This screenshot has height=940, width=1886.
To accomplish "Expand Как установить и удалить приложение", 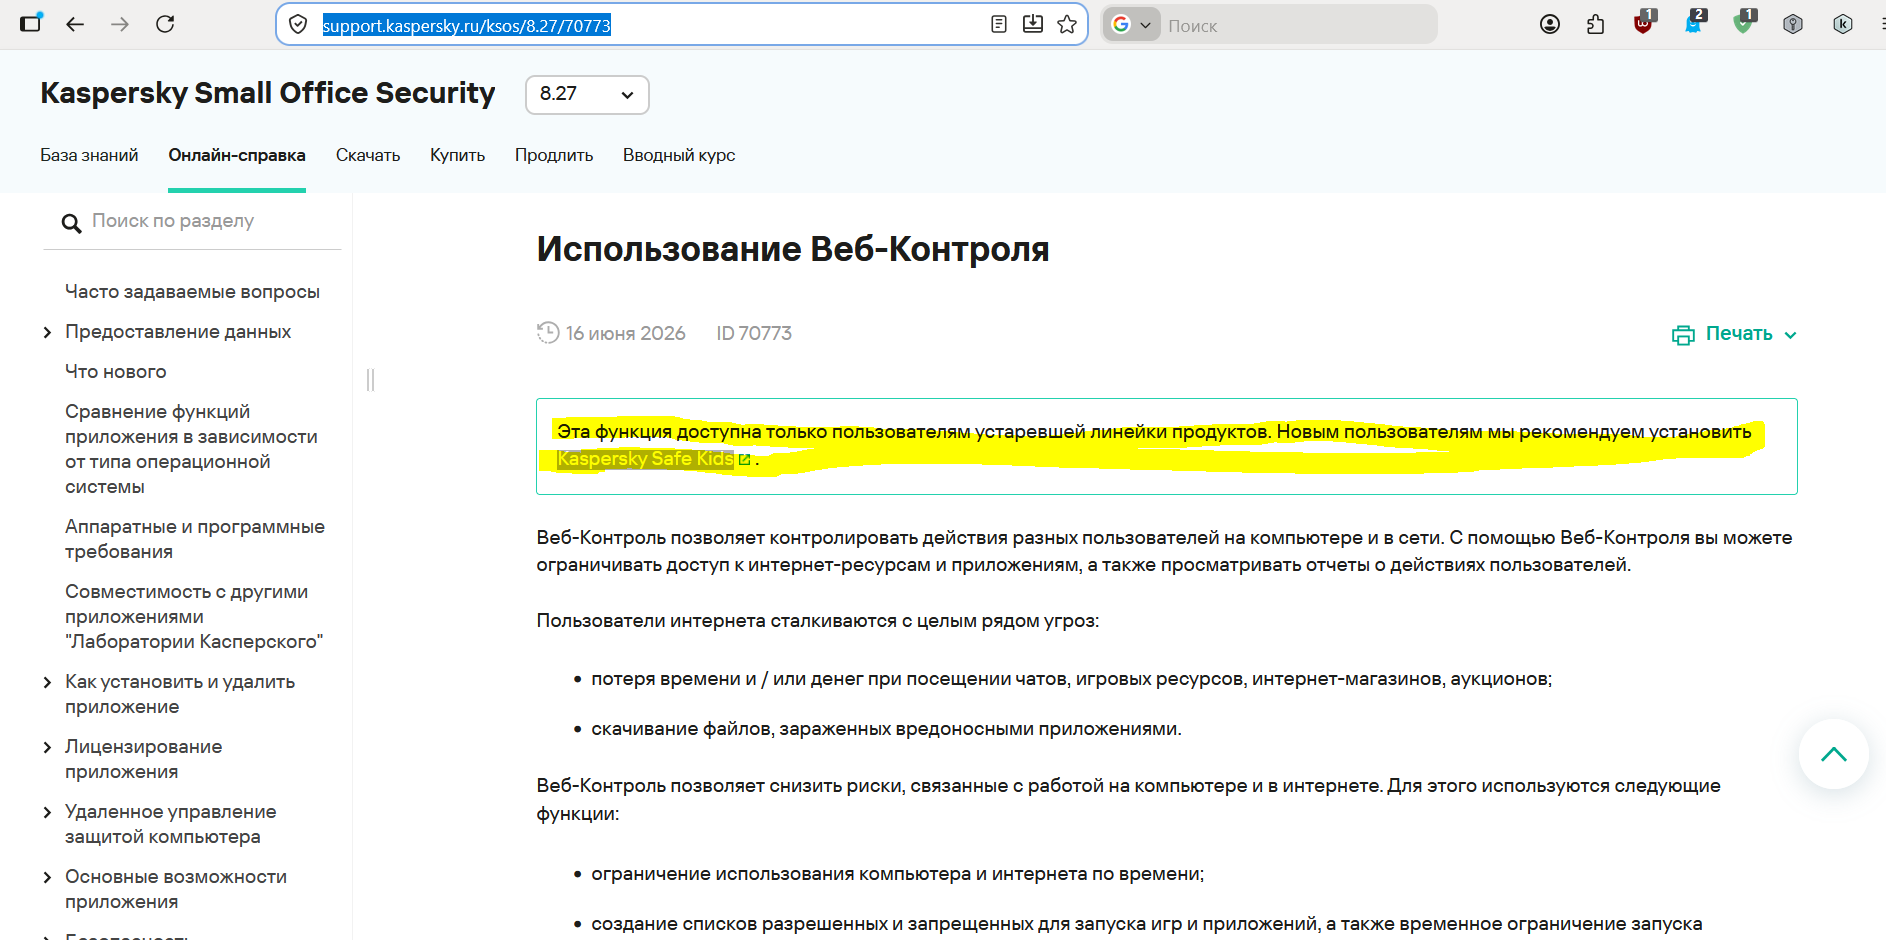I will (47, 682).
